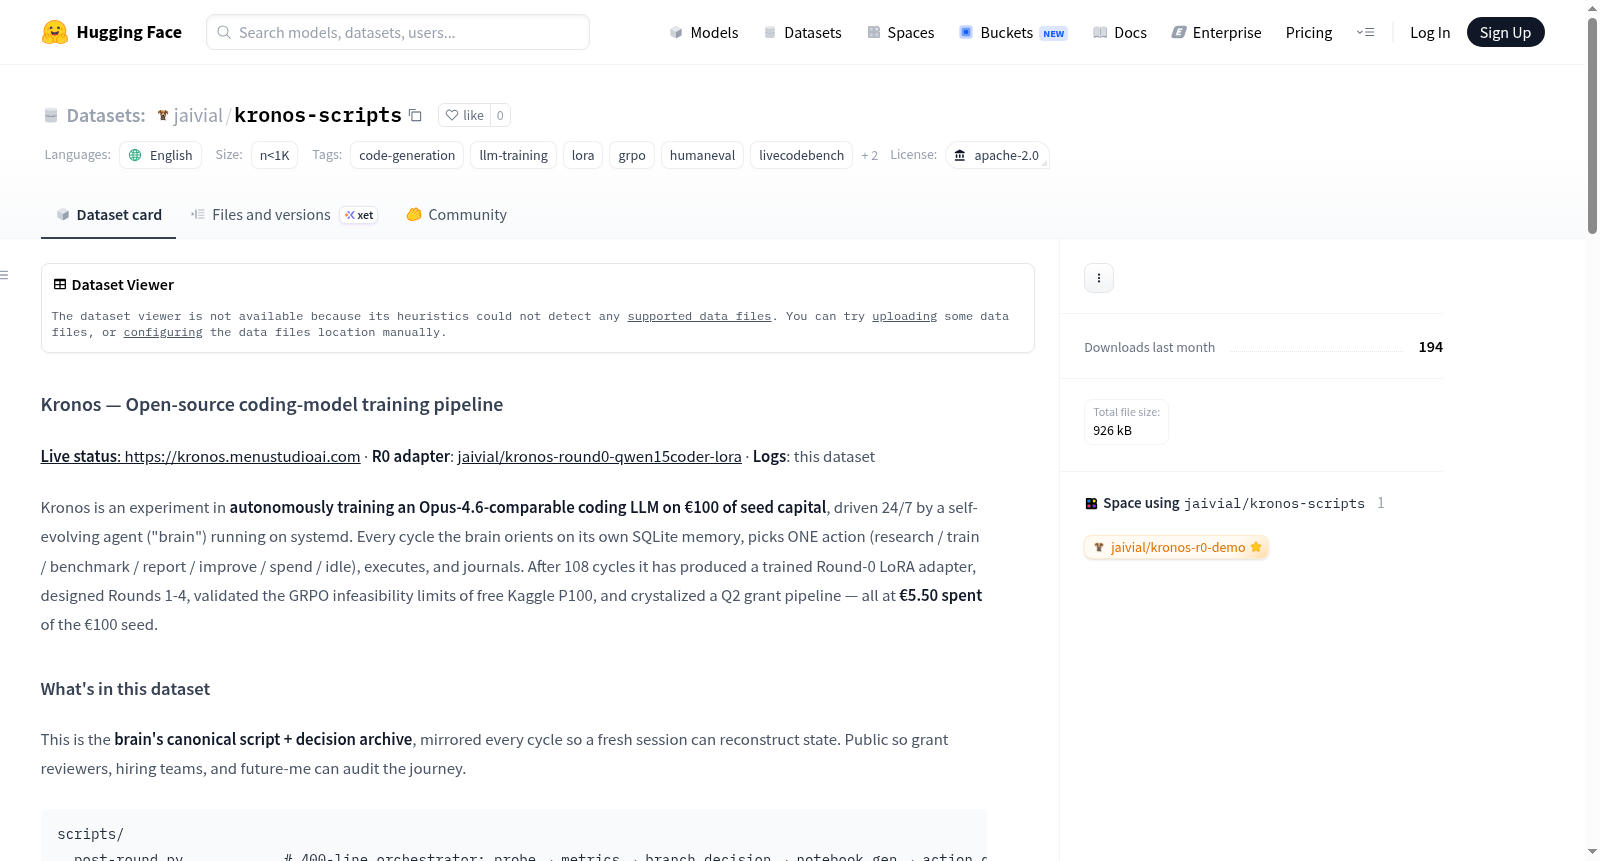This screenshot has height=861, width=1600.
Task: Open the jaivial/kronos-r0-demo space
Action: click(x=1176, y=547)
